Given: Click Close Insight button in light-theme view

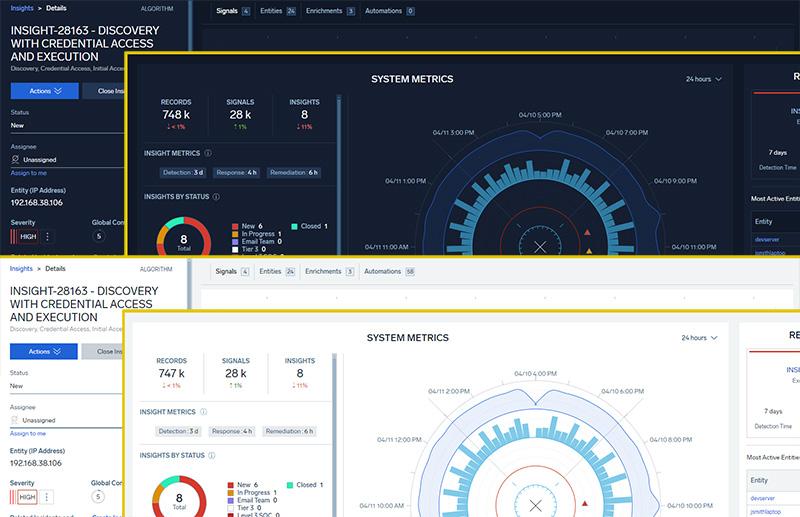Looking at the screenshot, I should [102, 351].
